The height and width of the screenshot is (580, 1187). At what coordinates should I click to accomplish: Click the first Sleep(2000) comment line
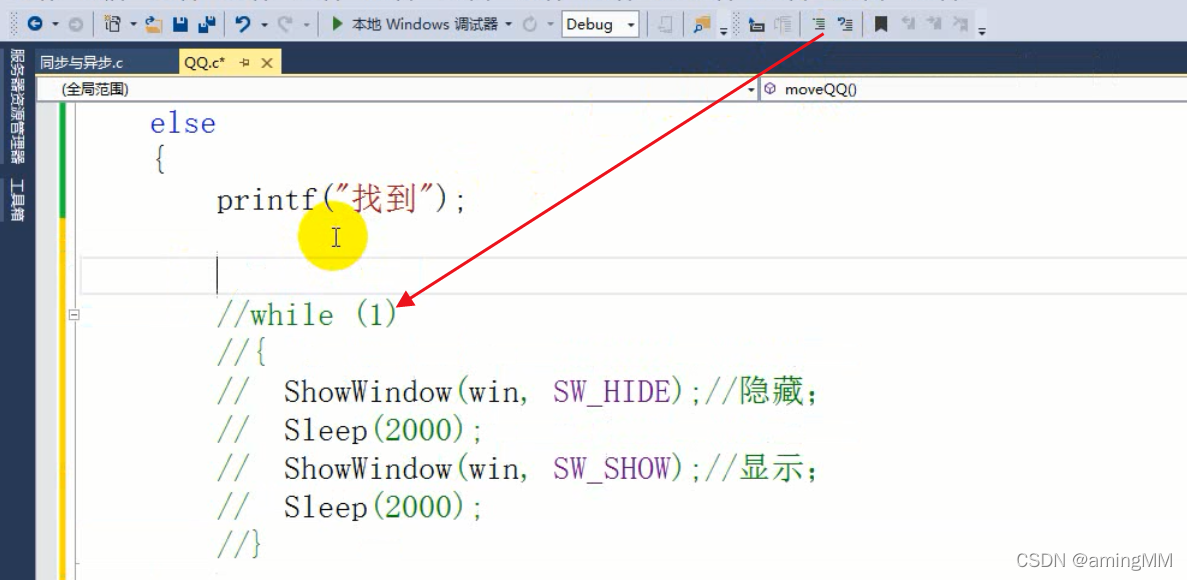[350, 431]
